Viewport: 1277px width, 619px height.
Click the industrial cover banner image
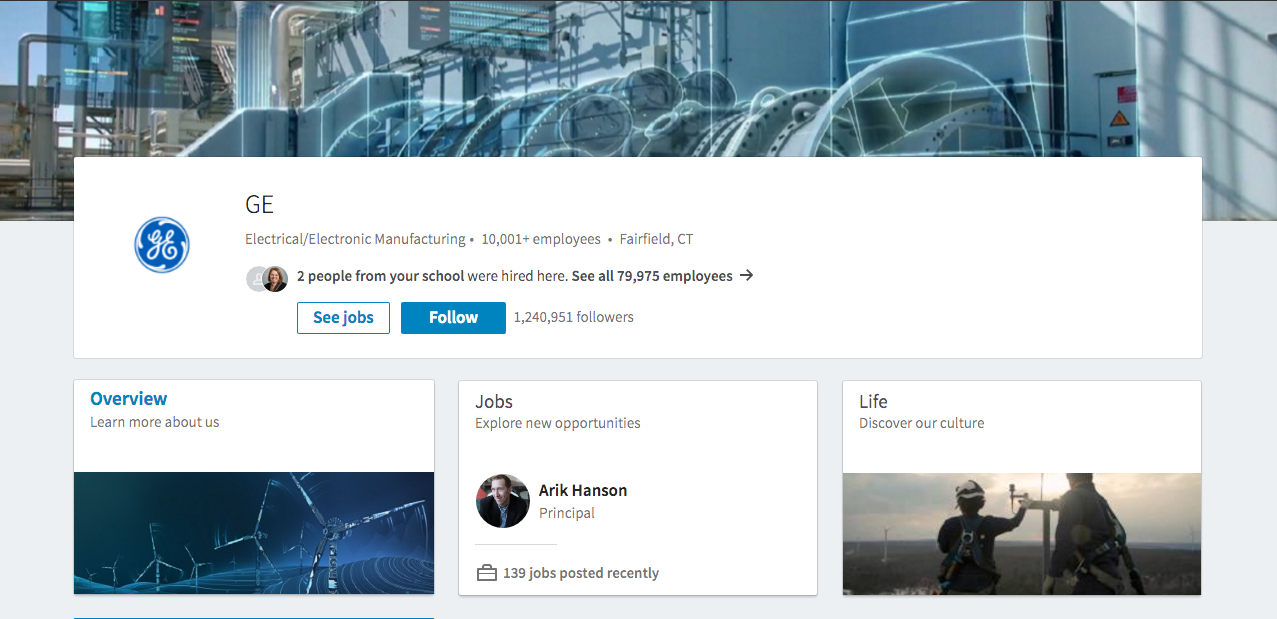tap(638, 78)
